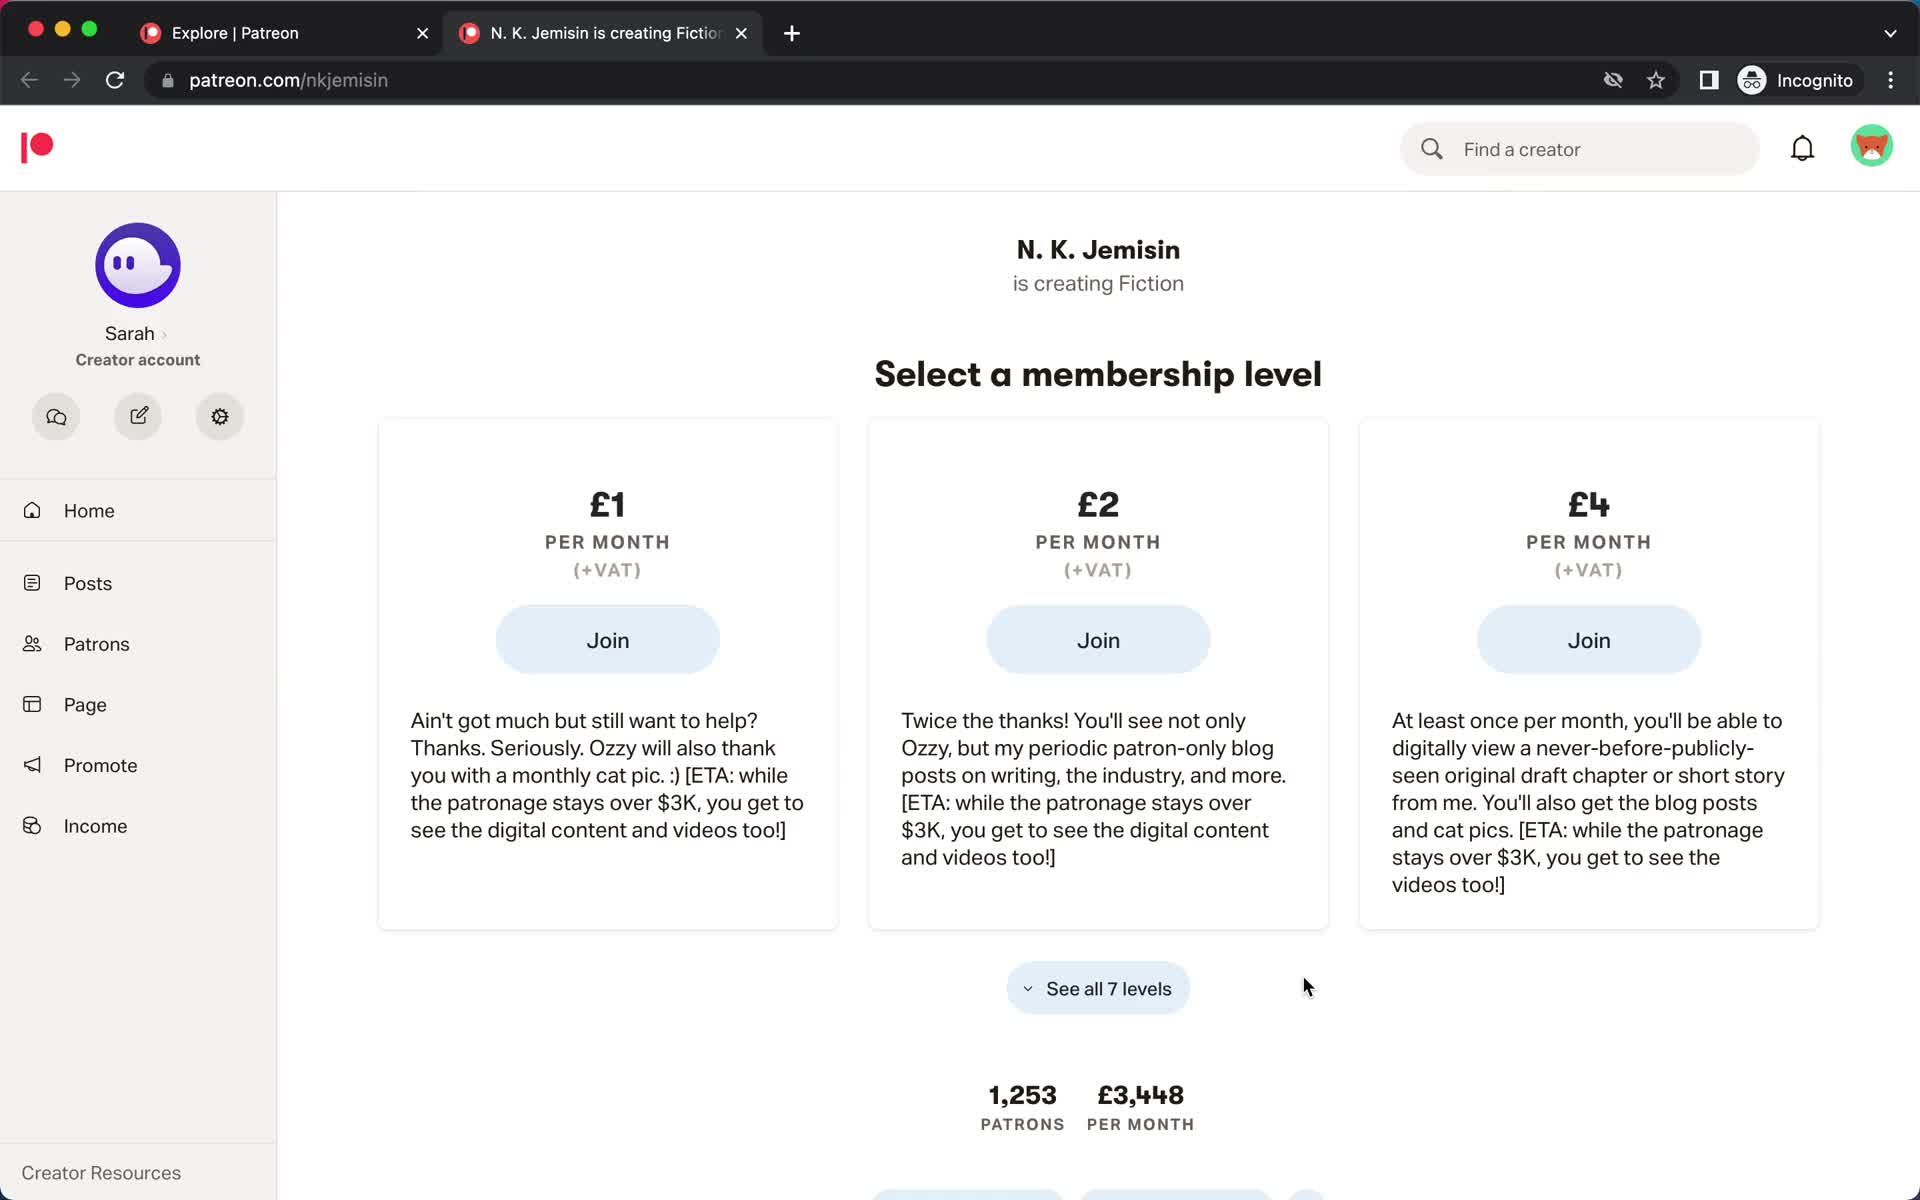Open Creator Resources link
The height and width of the screenshot is (1200, 1920).
(x=101, y=1172)
